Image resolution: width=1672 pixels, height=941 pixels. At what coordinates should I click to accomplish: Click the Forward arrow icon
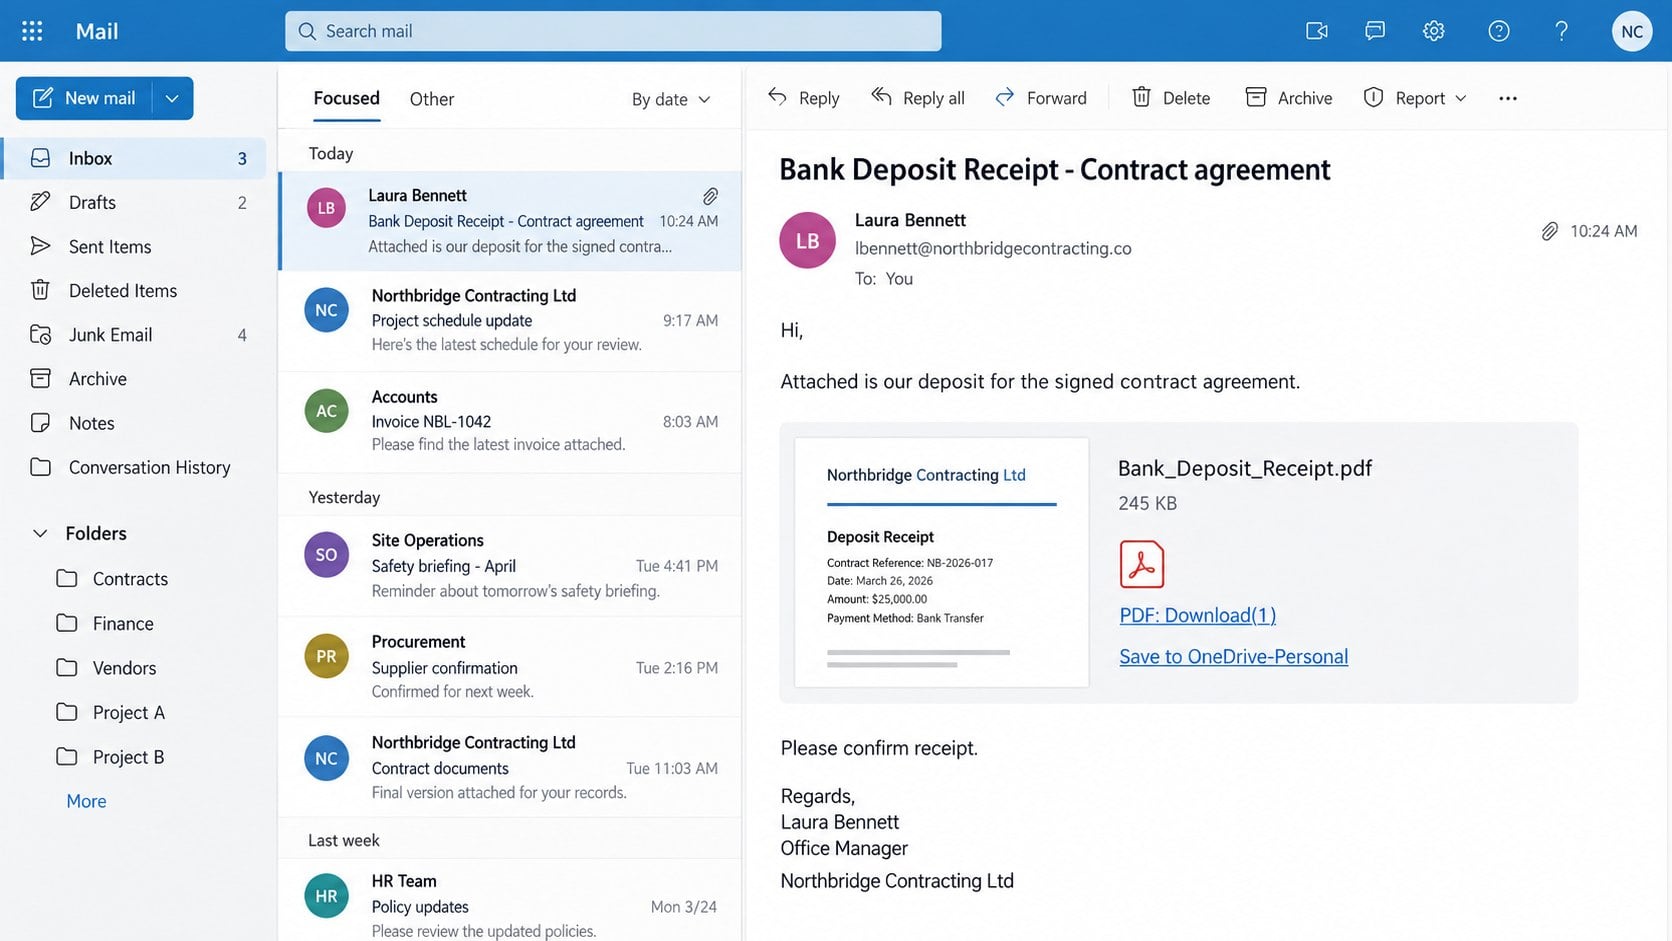point(1005,97)
